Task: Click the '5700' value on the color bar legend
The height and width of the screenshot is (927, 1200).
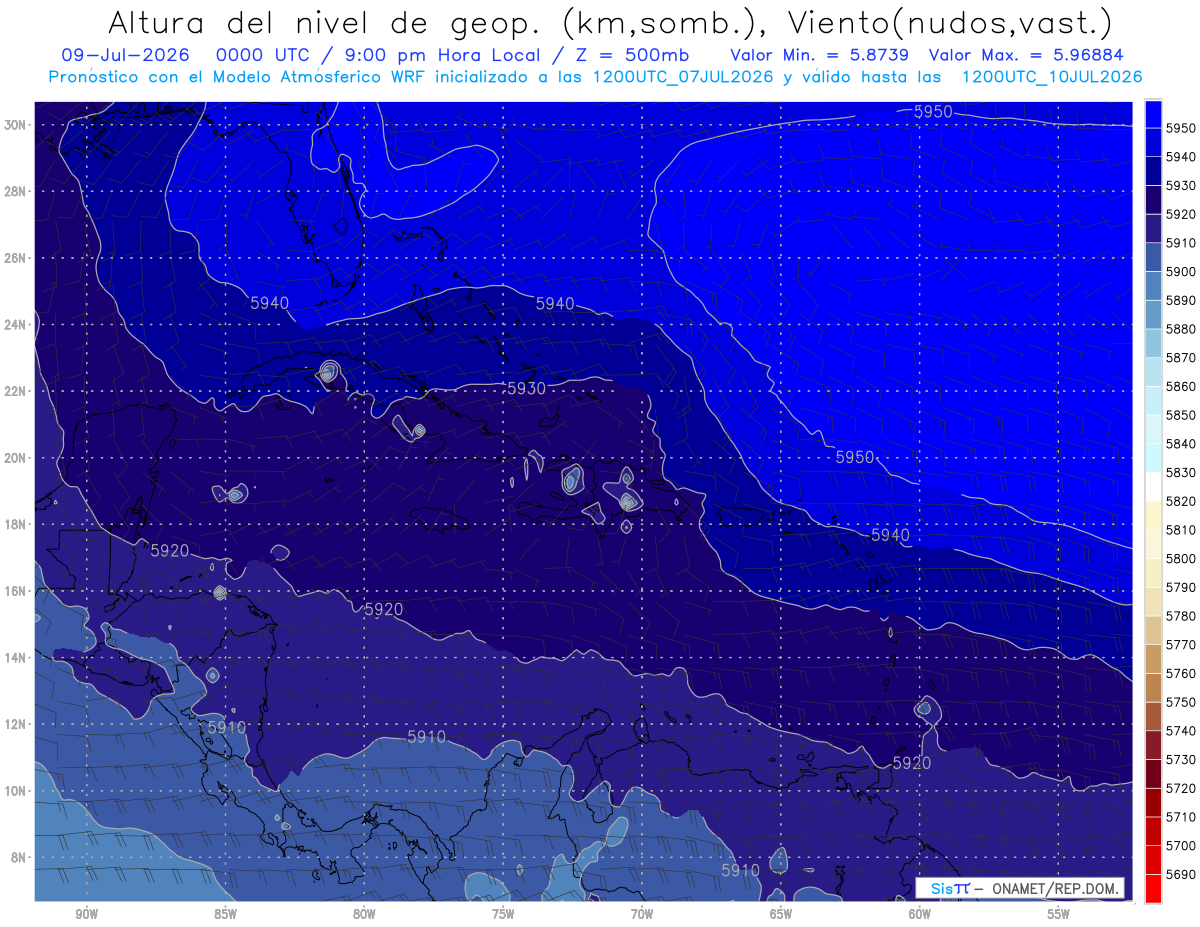Action: (1180, 845)
